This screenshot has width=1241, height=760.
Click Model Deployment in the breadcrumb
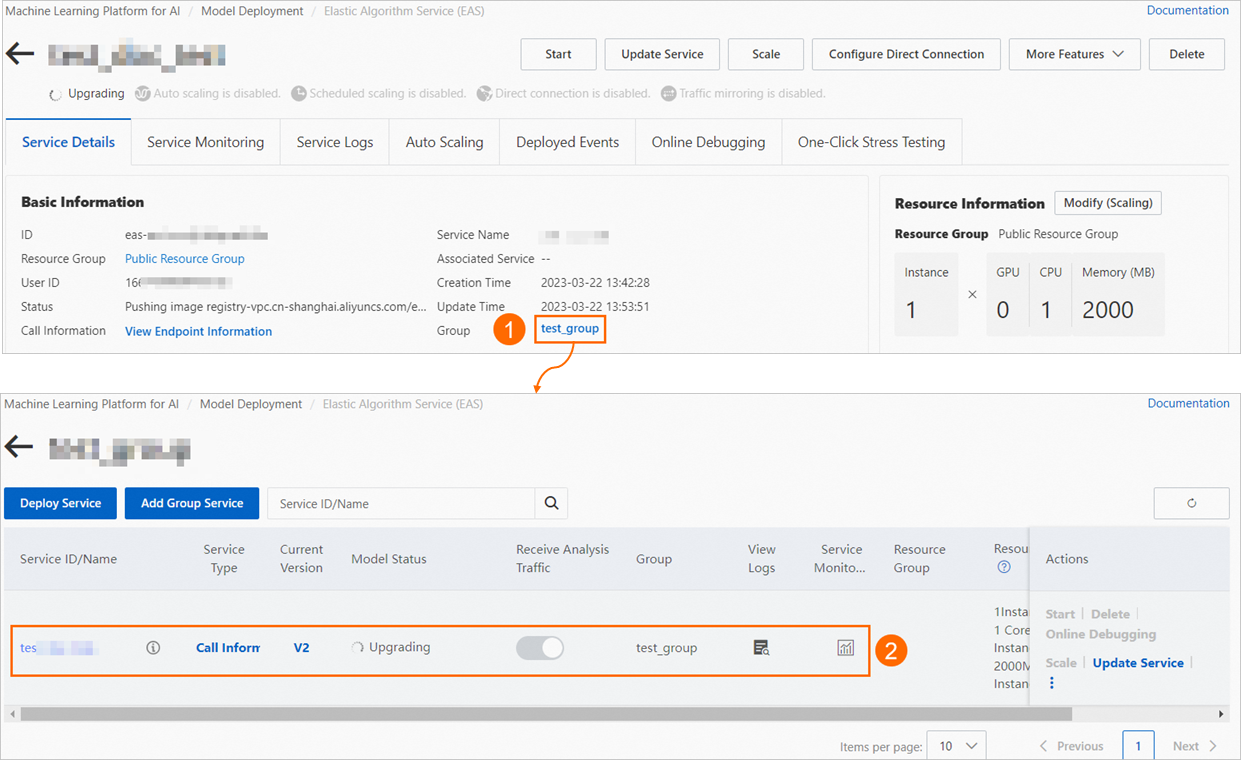click(x=251, y=10)
